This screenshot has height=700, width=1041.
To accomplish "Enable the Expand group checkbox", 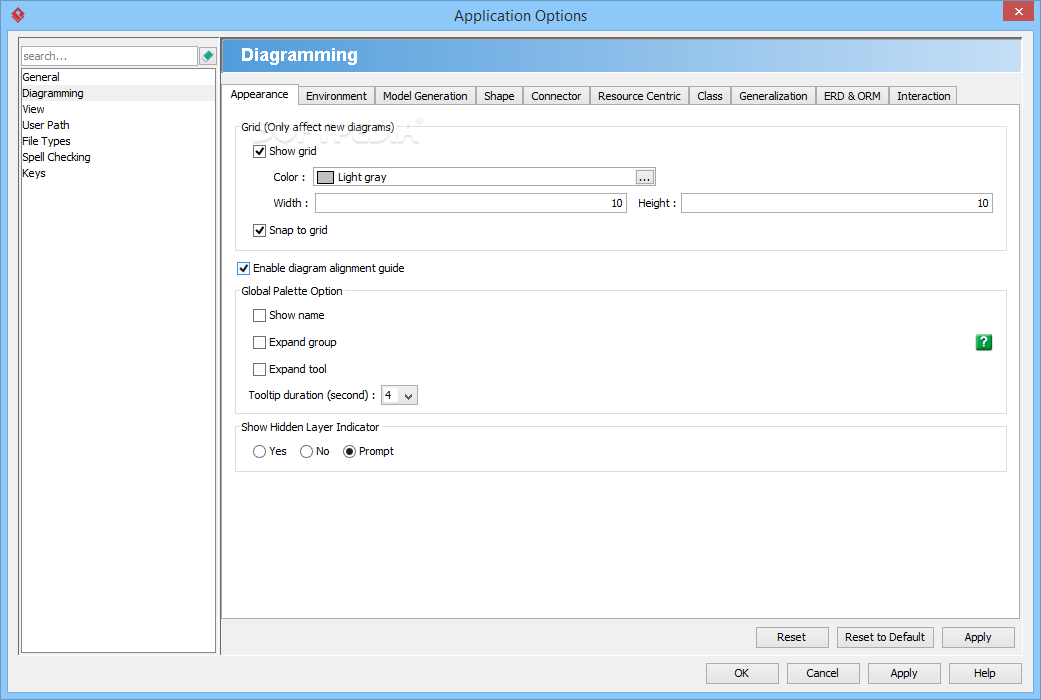I will [260, 343].
